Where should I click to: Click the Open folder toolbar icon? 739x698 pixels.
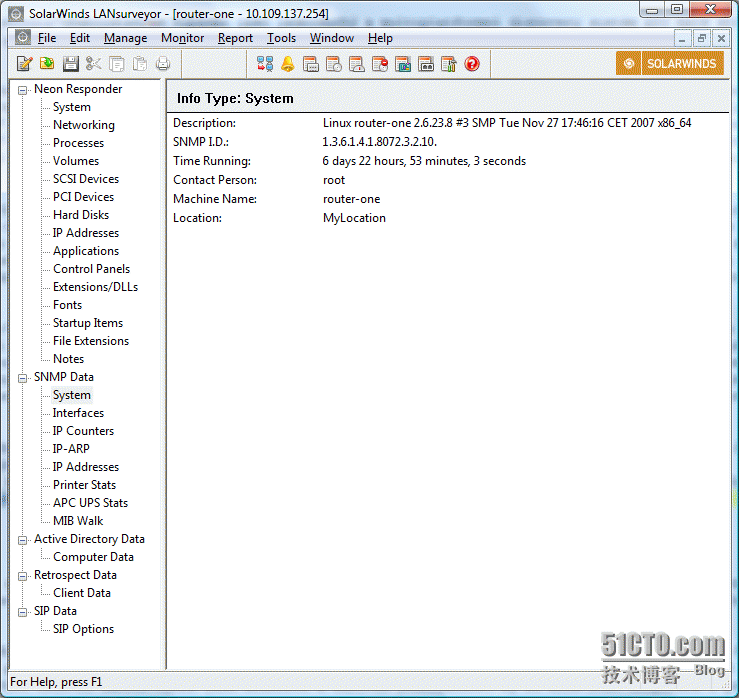47,64
